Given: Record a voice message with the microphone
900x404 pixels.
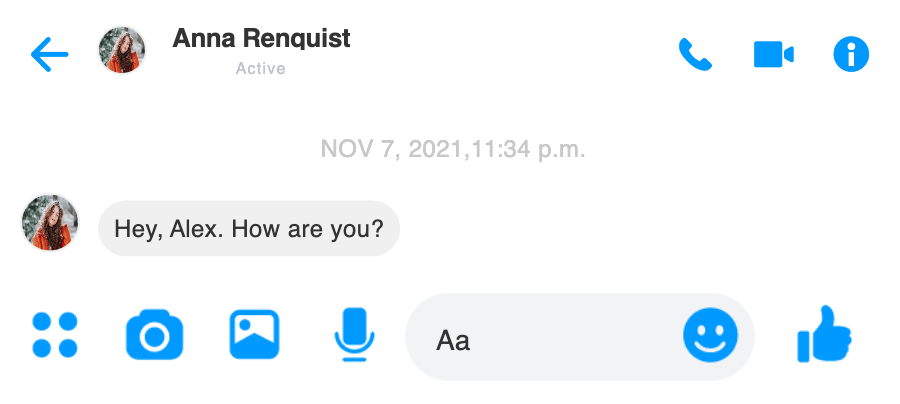Looking at the screenshot, I should pyautogui.click(x=354, y=335).
